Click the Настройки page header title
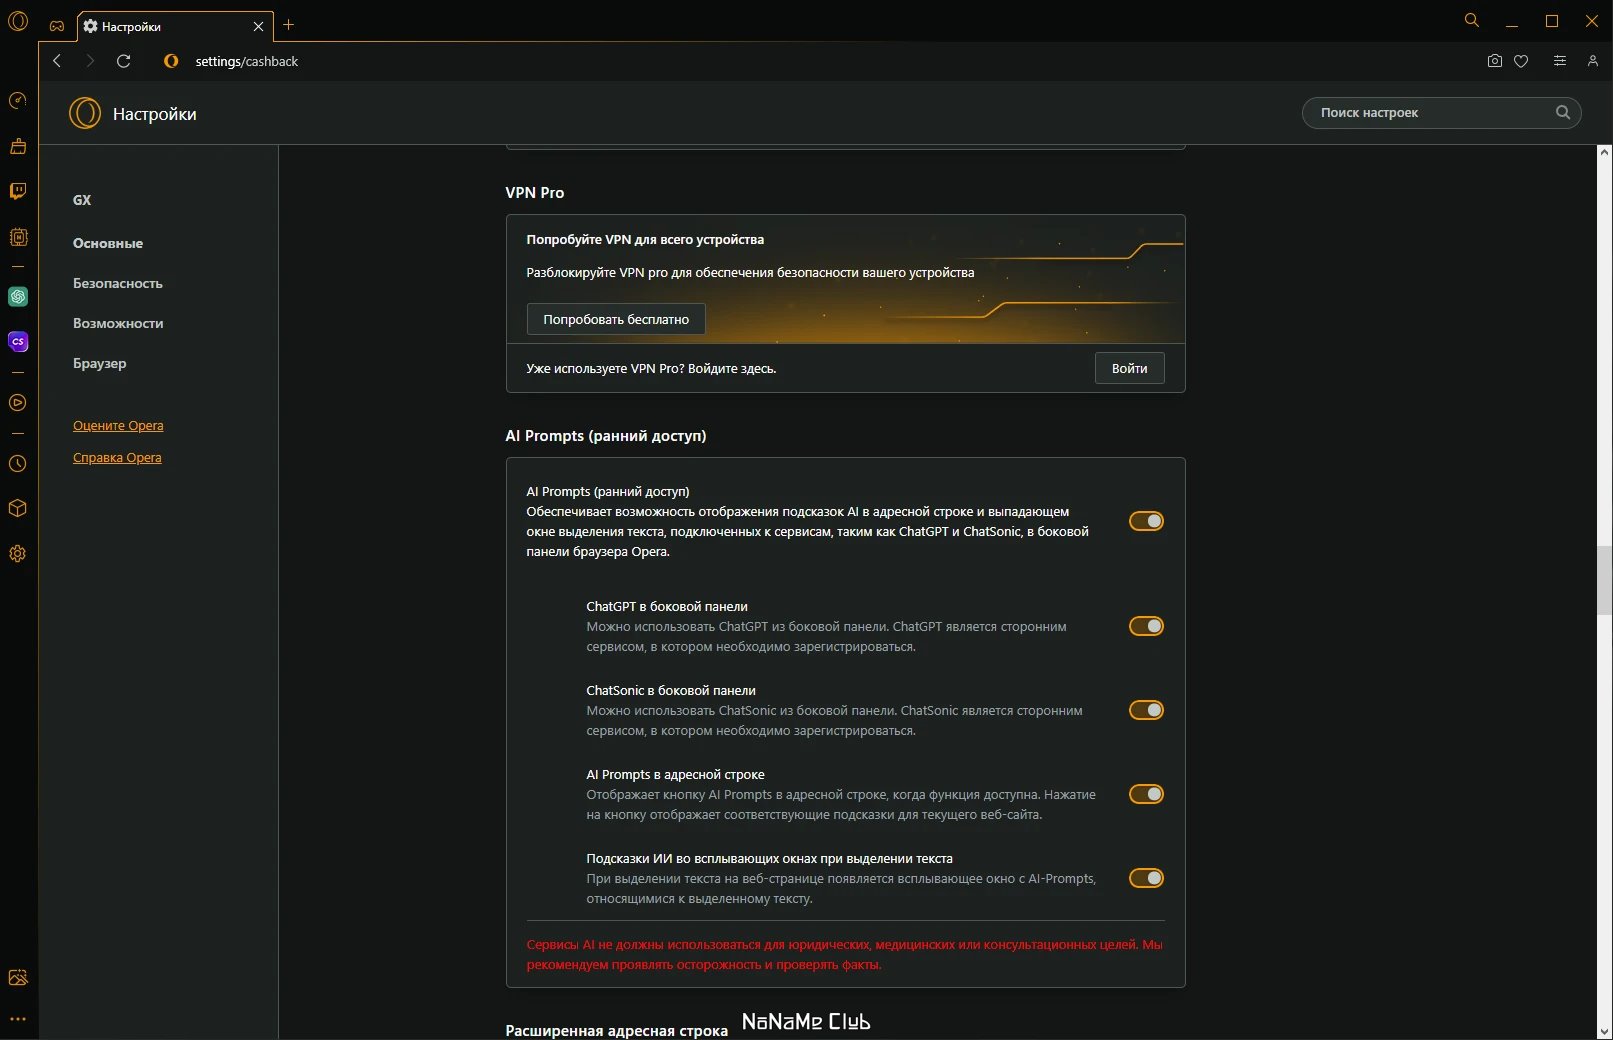 pyautogui.click(x=154, y=114)
